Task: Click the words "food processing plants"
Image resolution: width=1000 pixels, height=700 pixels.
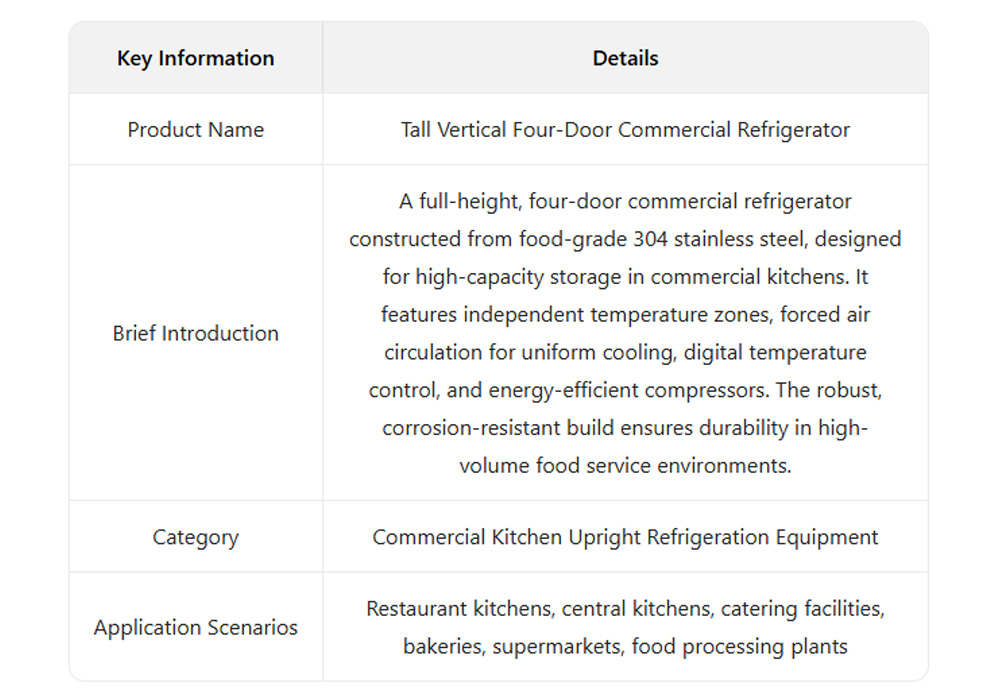Action: click(x=739, y=646)
